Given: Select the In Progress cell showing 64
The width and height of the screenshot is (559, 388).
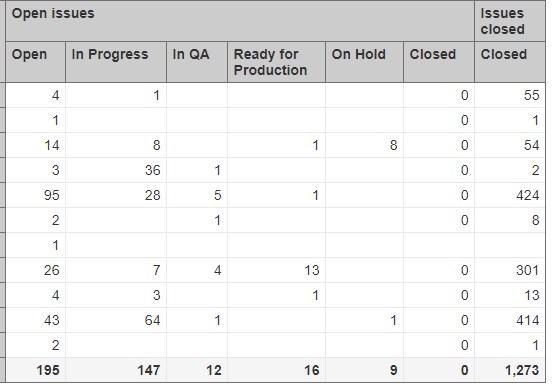Looking at the screenshot, I should [116, 320].
